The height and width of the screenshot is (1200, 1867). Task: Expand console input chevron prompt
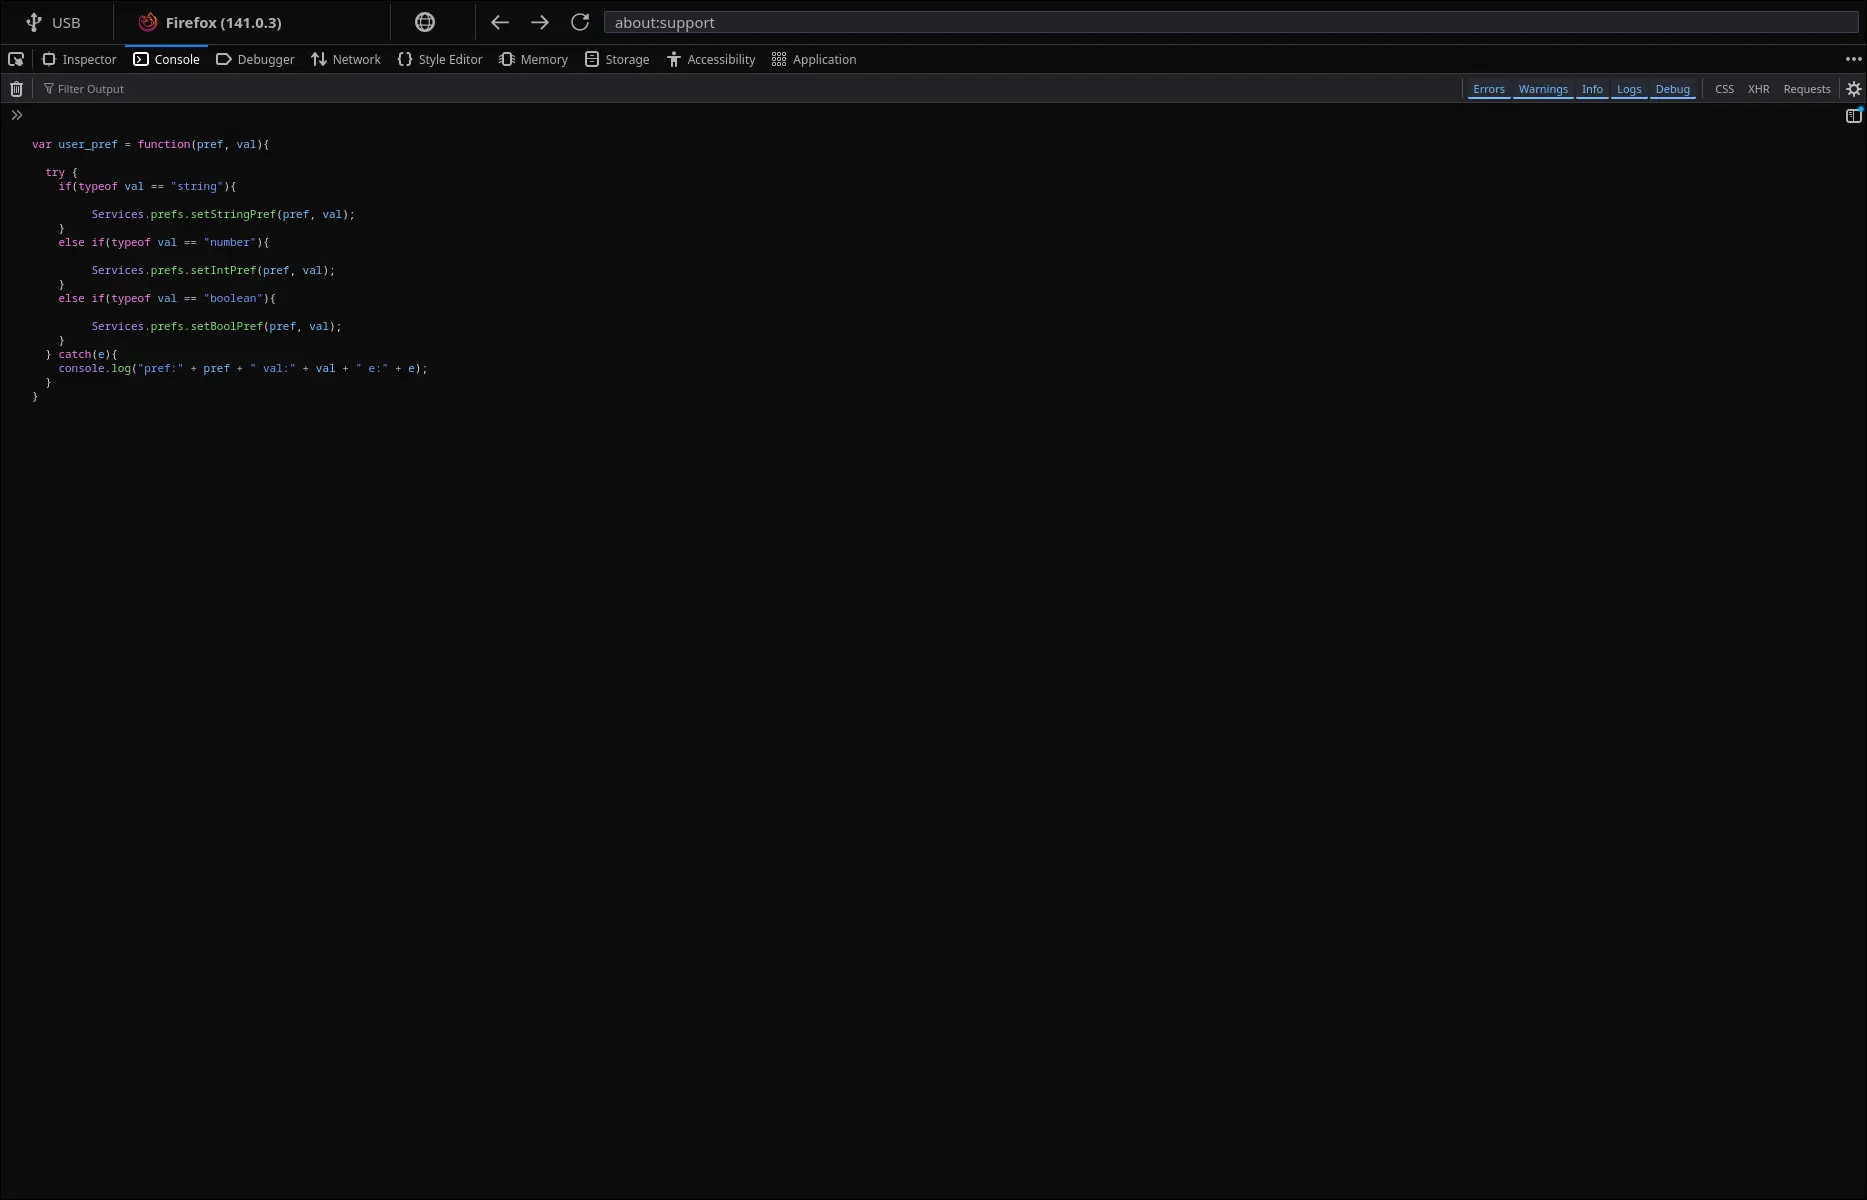17,116
